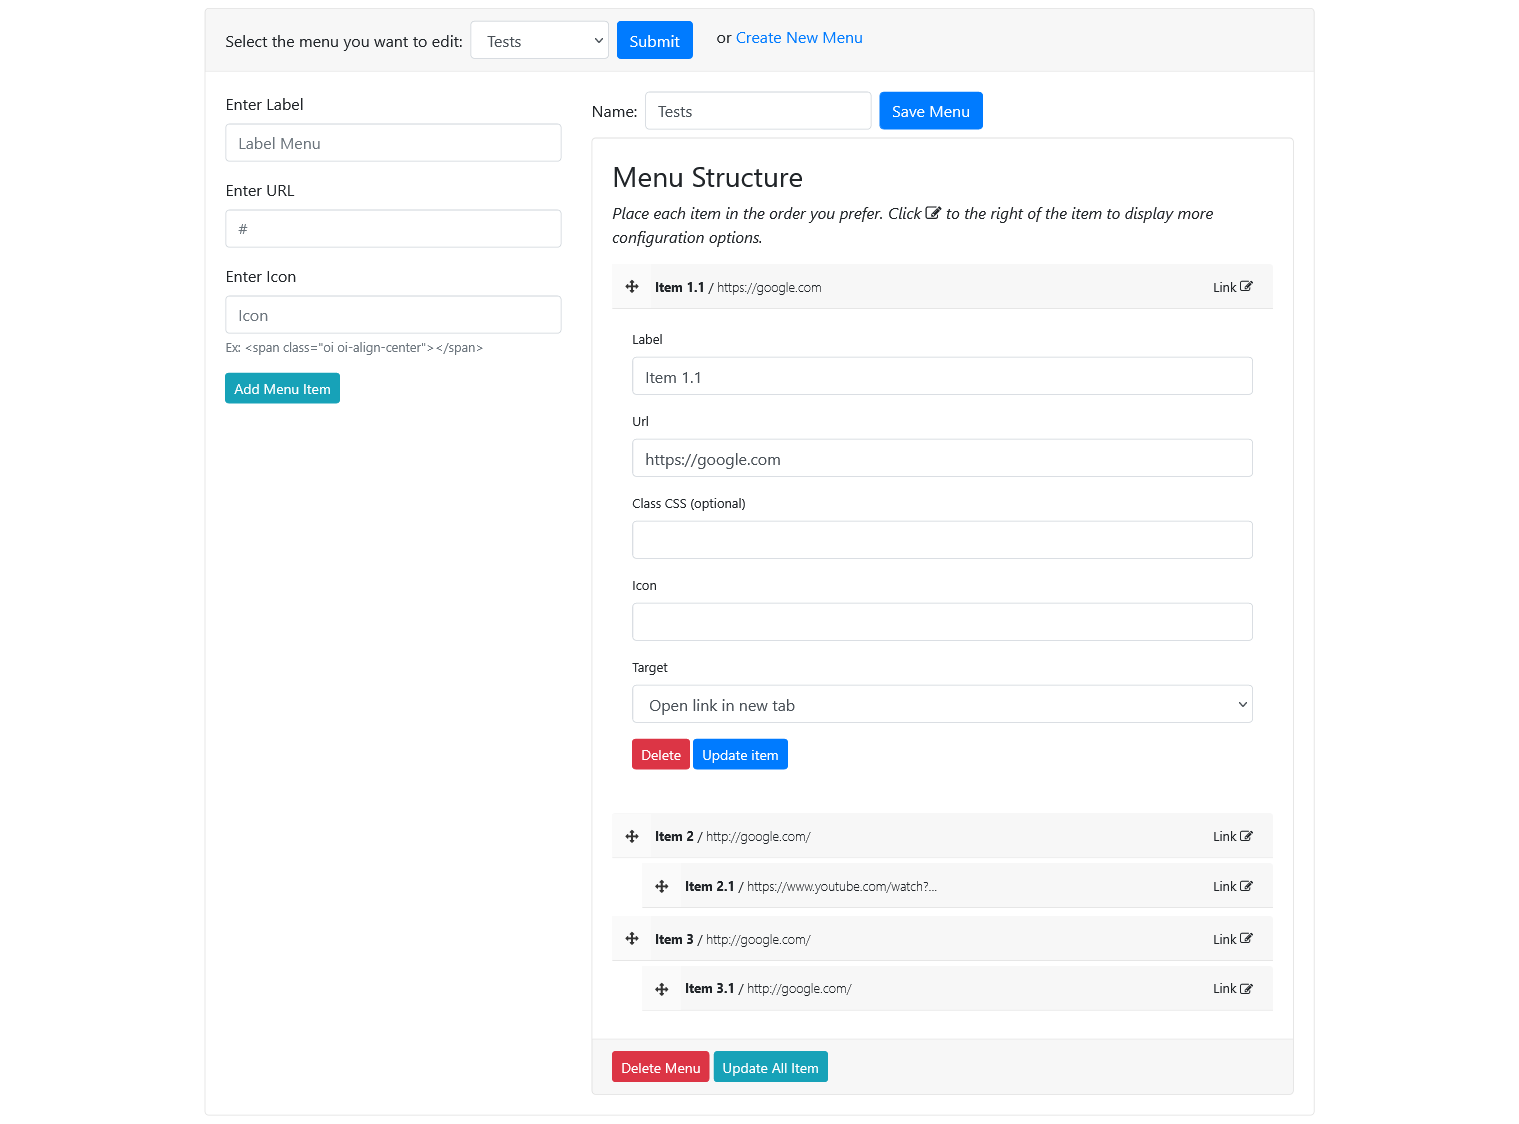Click the edit icon beside Item 2.1's Link

pos(1245,885)
